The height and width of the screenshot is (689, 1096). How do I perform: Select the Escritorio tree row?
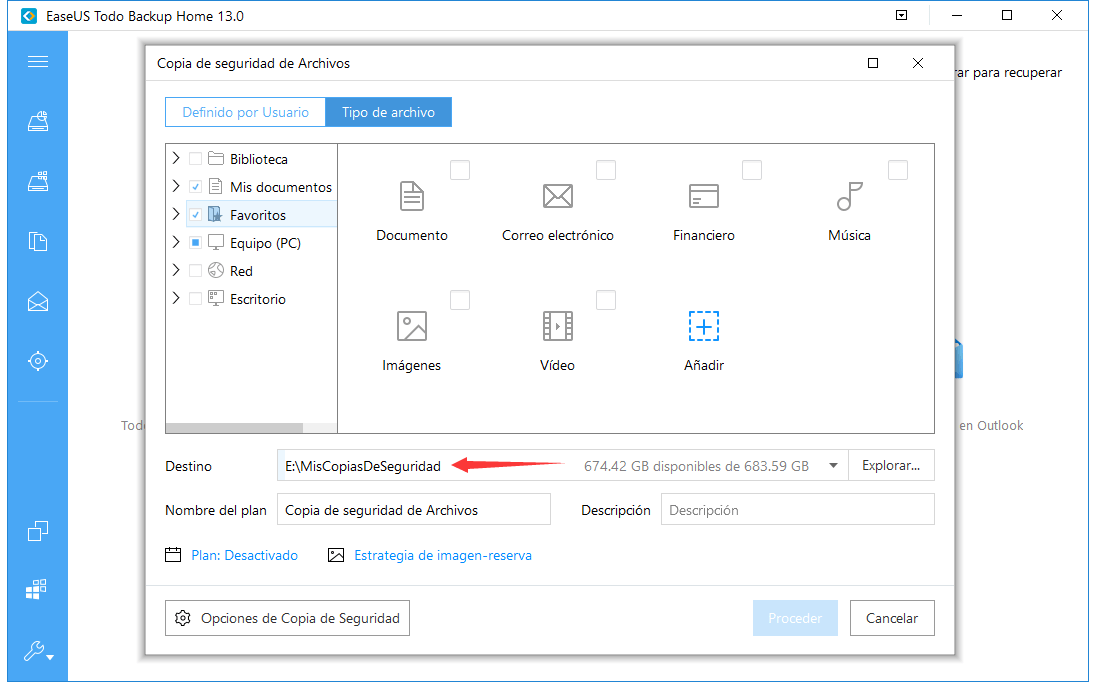click(x=261, y=298)
